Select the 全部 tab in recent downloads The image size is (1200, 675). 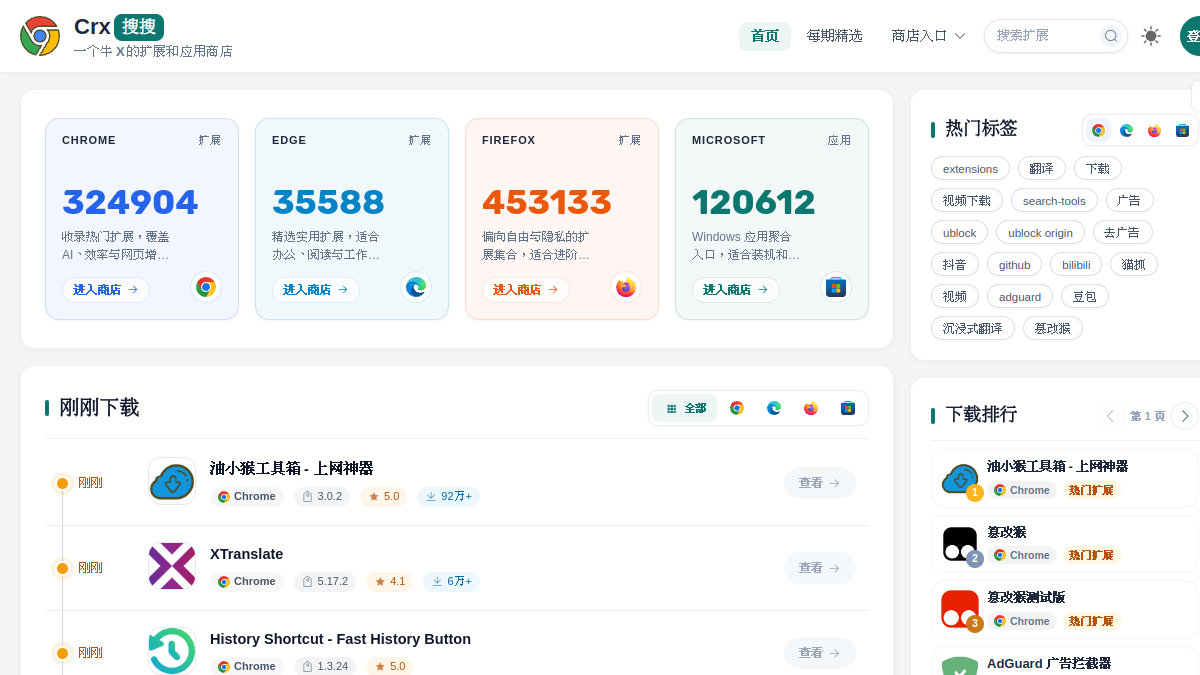[685, 408]
